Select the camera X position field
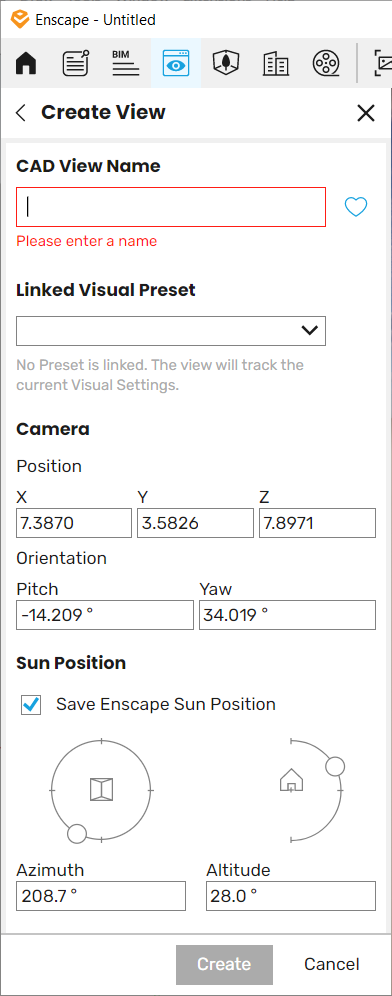The width and height of the screenshot is (392, 996). 74,523
